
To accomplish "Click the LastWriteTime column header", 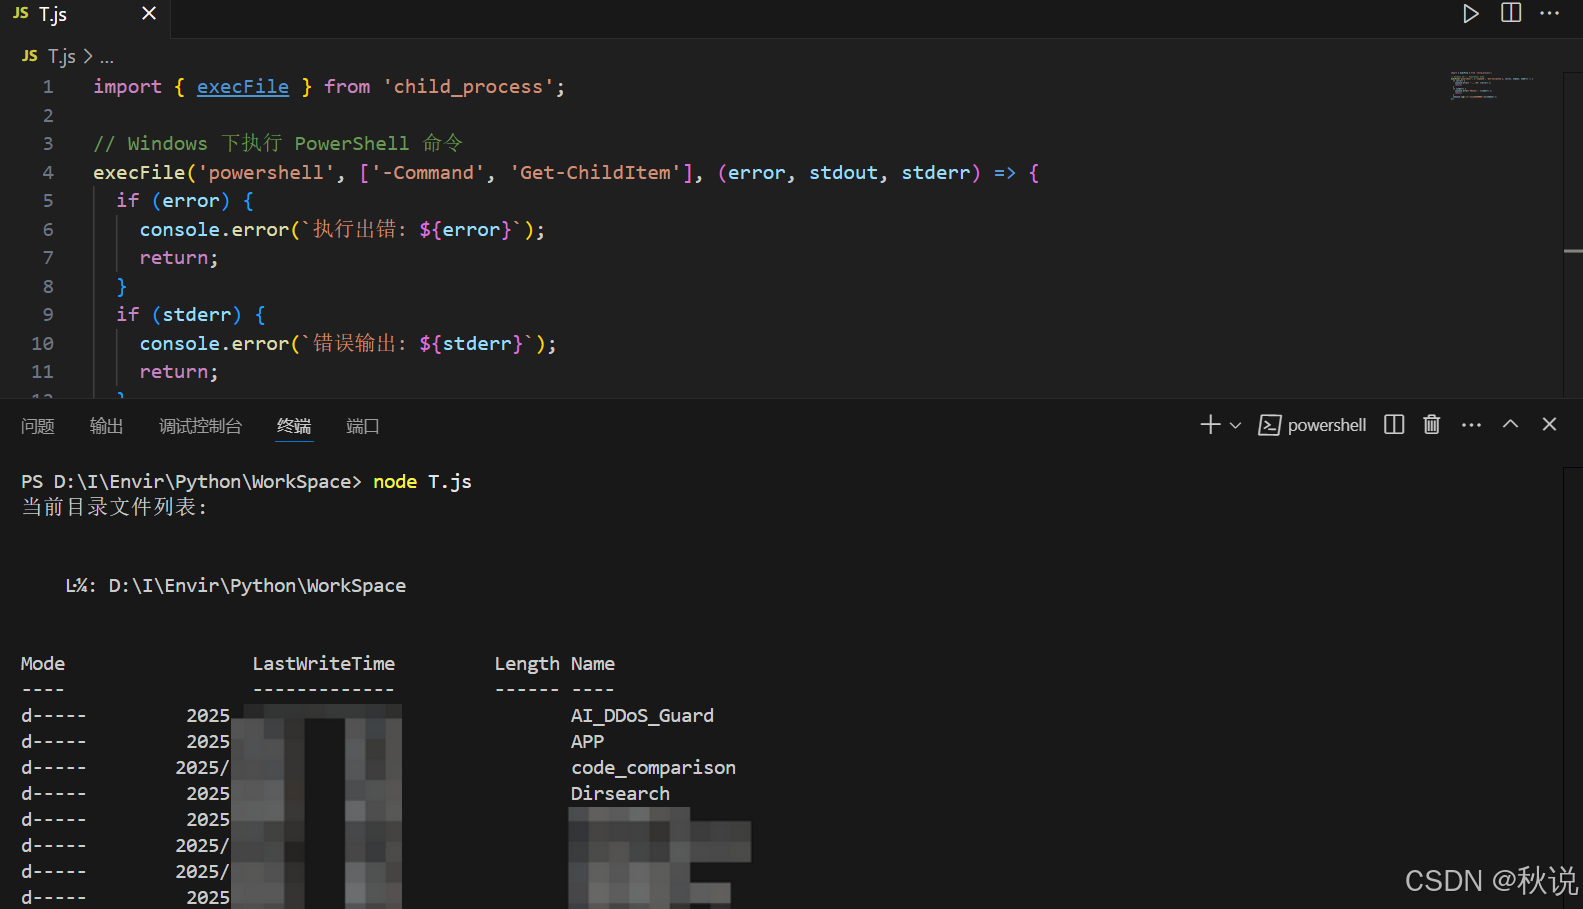I will point(323,664).
